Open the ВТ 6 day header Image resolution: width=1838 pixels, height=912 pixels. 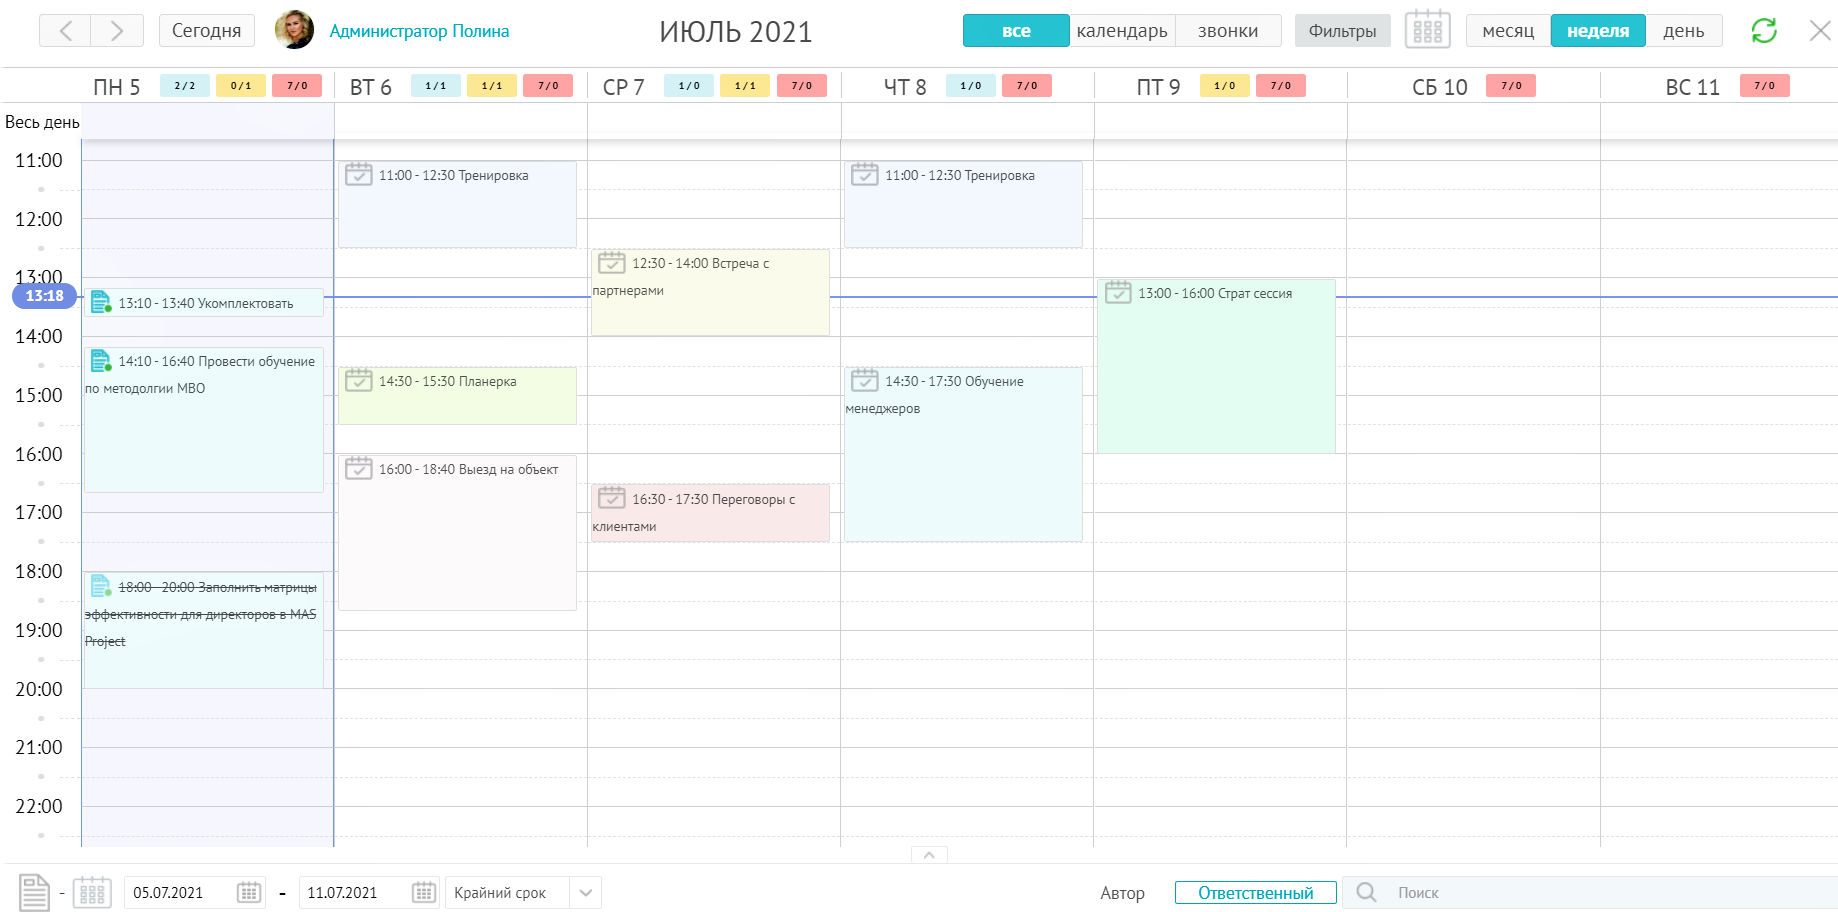[x=370, y=87]
